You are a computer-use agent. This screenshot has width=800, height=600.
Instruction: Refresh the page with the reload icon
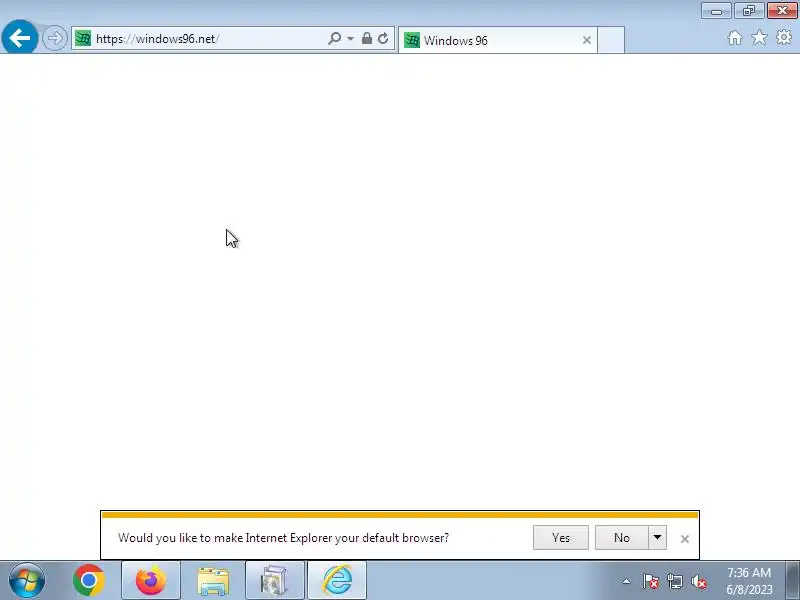click(x=383, y=38)
